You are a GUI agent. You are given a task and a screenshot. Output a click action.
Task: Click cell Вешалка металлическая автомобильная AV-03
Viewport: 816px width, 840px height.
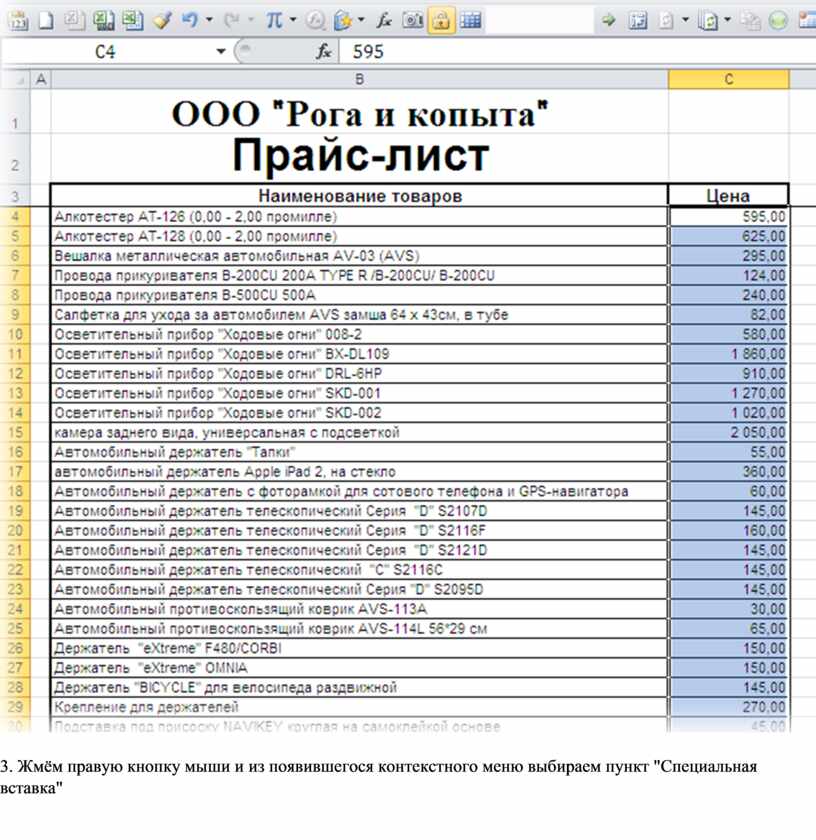tap(360, 256)
